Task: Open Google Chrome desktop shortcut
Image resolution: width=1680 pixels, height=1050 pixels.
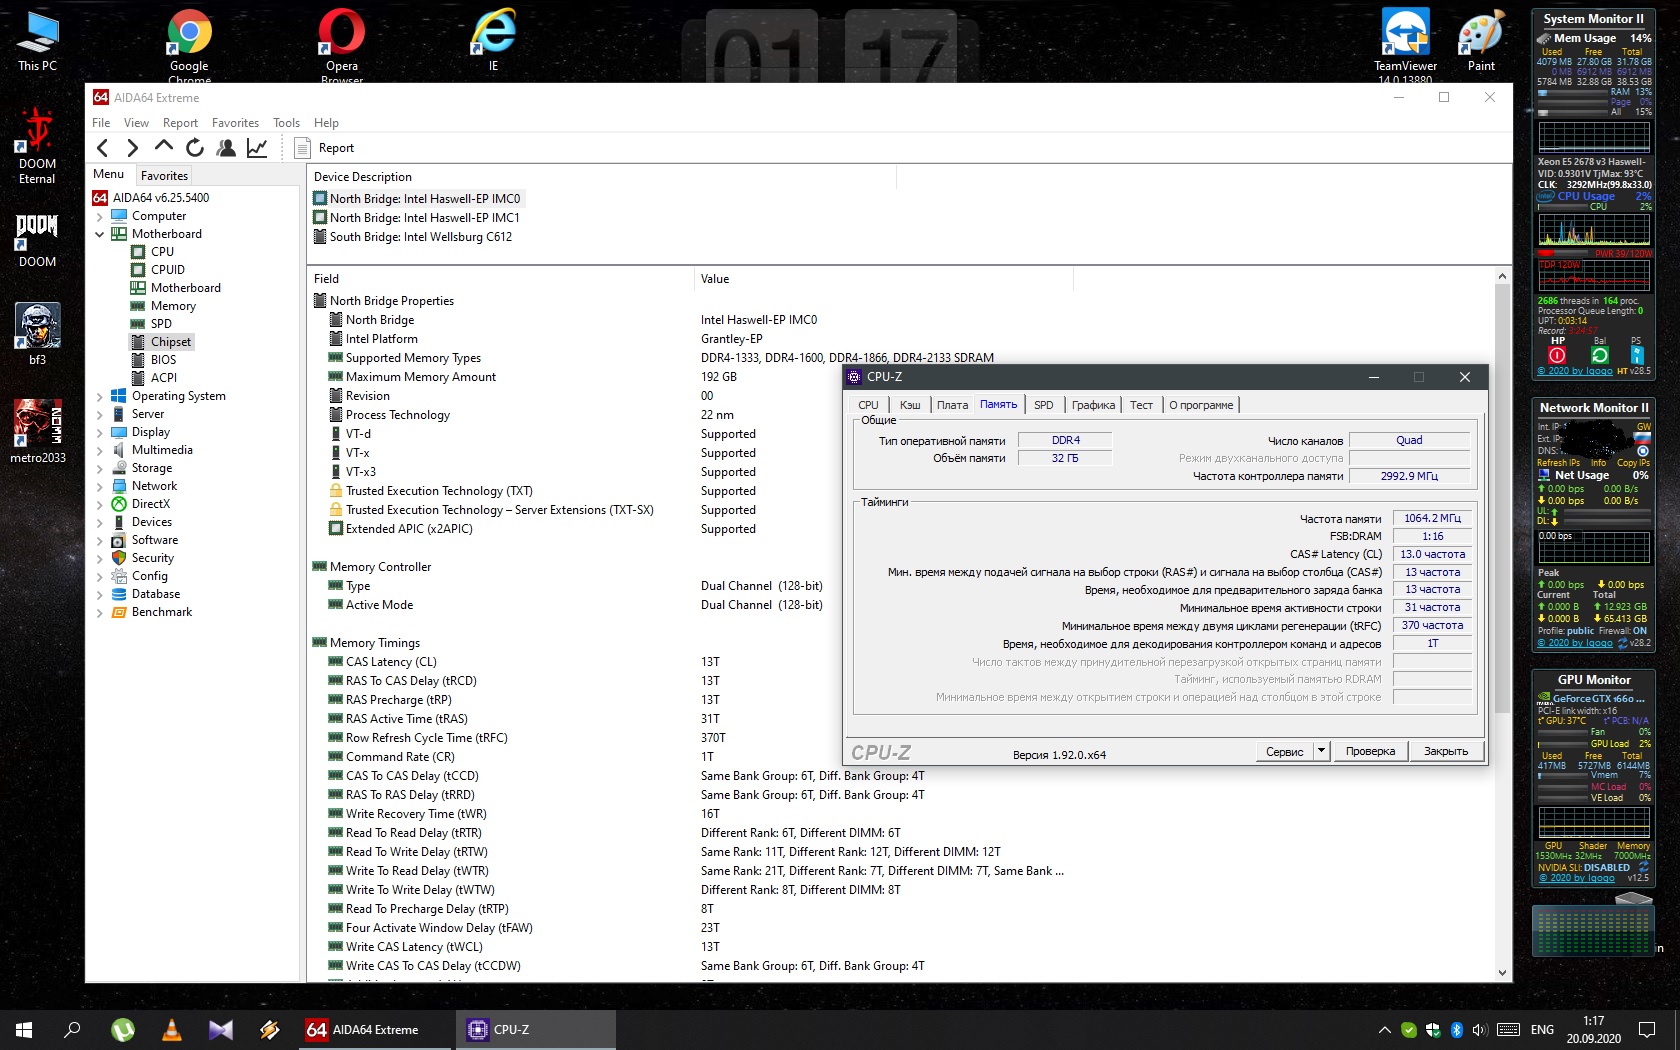Action: pyautogui.click(x=189, y=45)
